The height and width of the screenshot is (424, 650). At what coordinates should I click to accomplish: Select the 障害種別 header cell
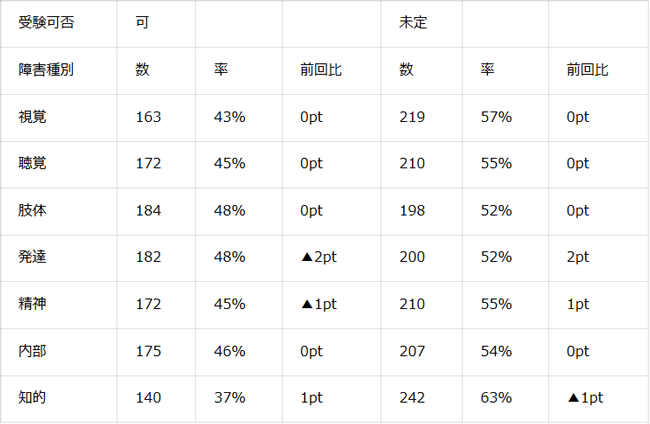pyautogui.click(x=46, y=70)
